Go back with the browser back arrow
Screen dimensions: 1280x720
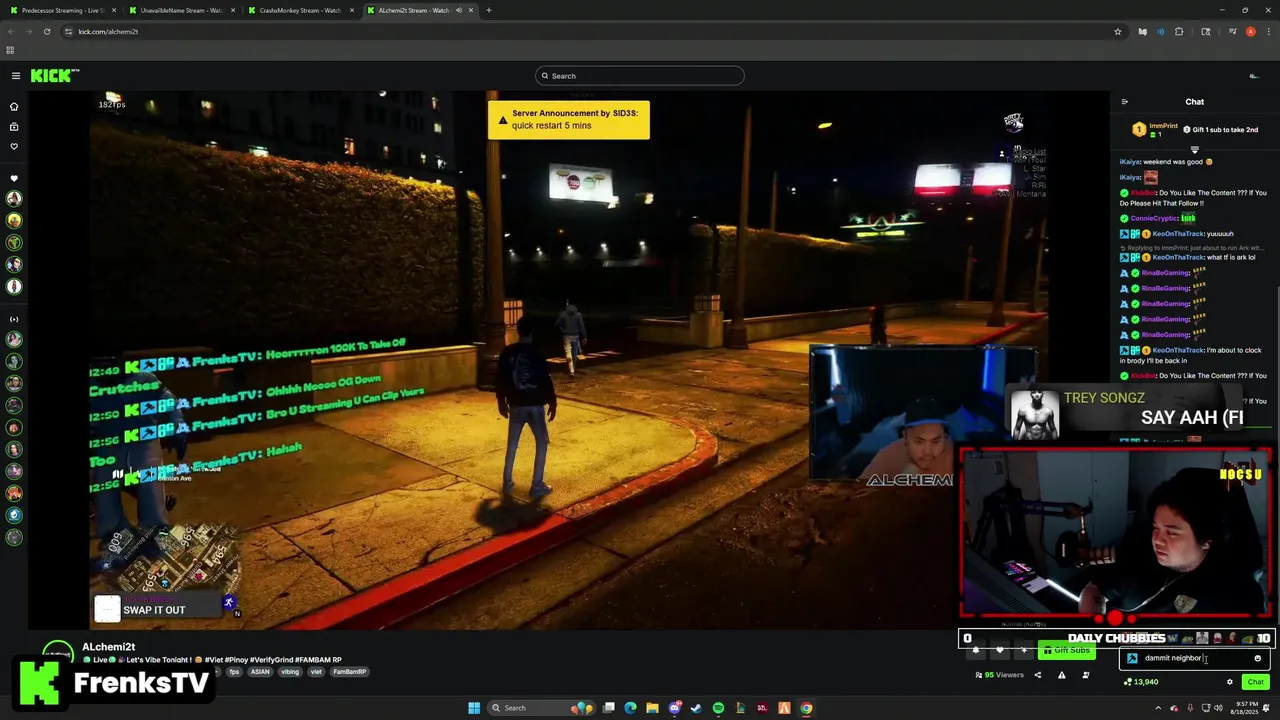pos(11,31)
